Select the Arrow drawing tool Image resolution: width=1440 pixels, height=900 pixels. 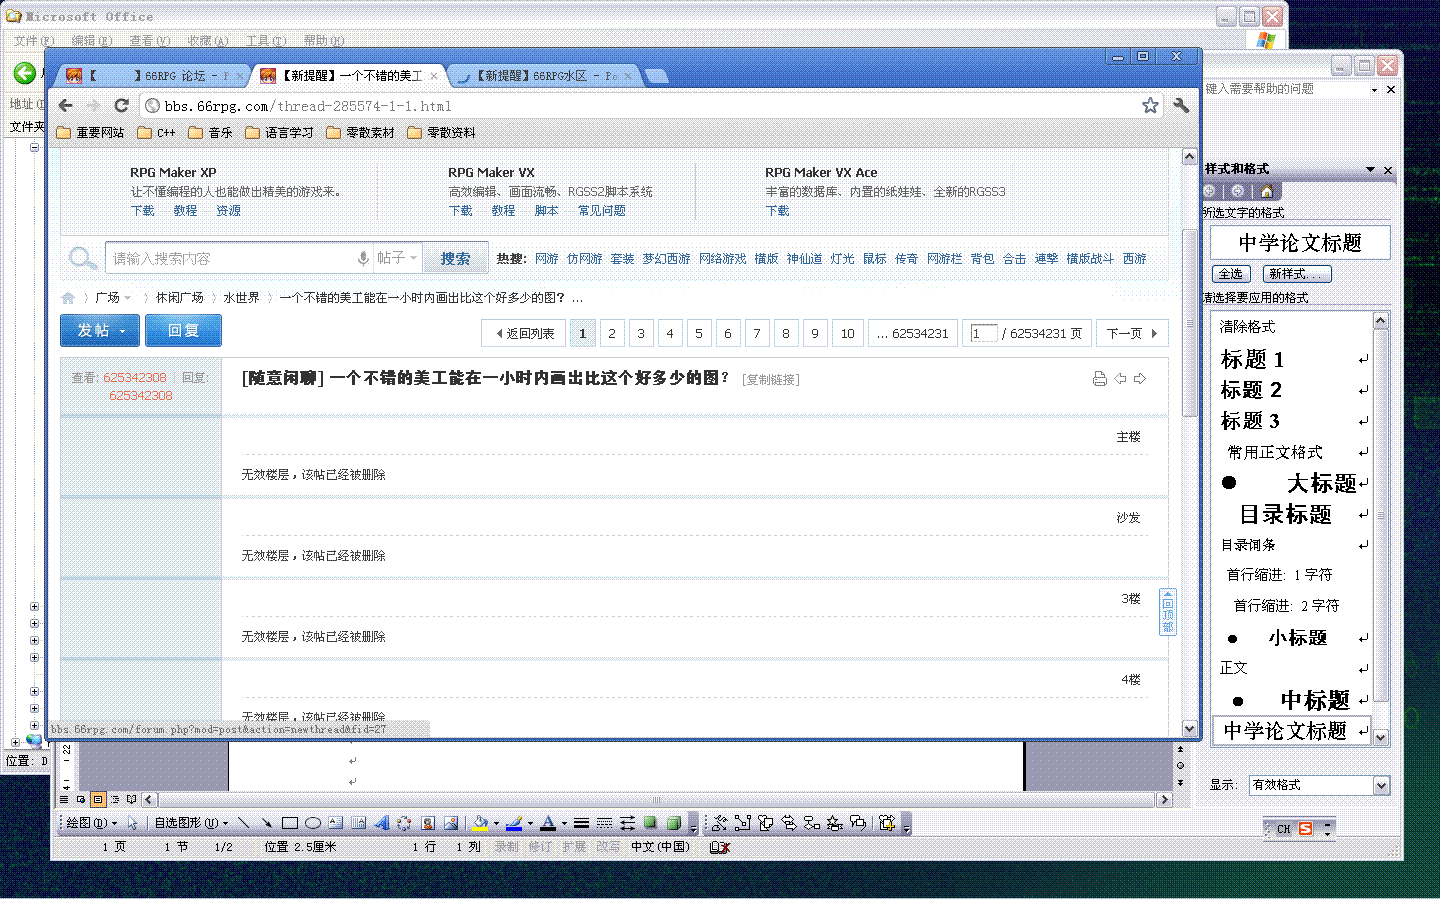pos(266,823)
